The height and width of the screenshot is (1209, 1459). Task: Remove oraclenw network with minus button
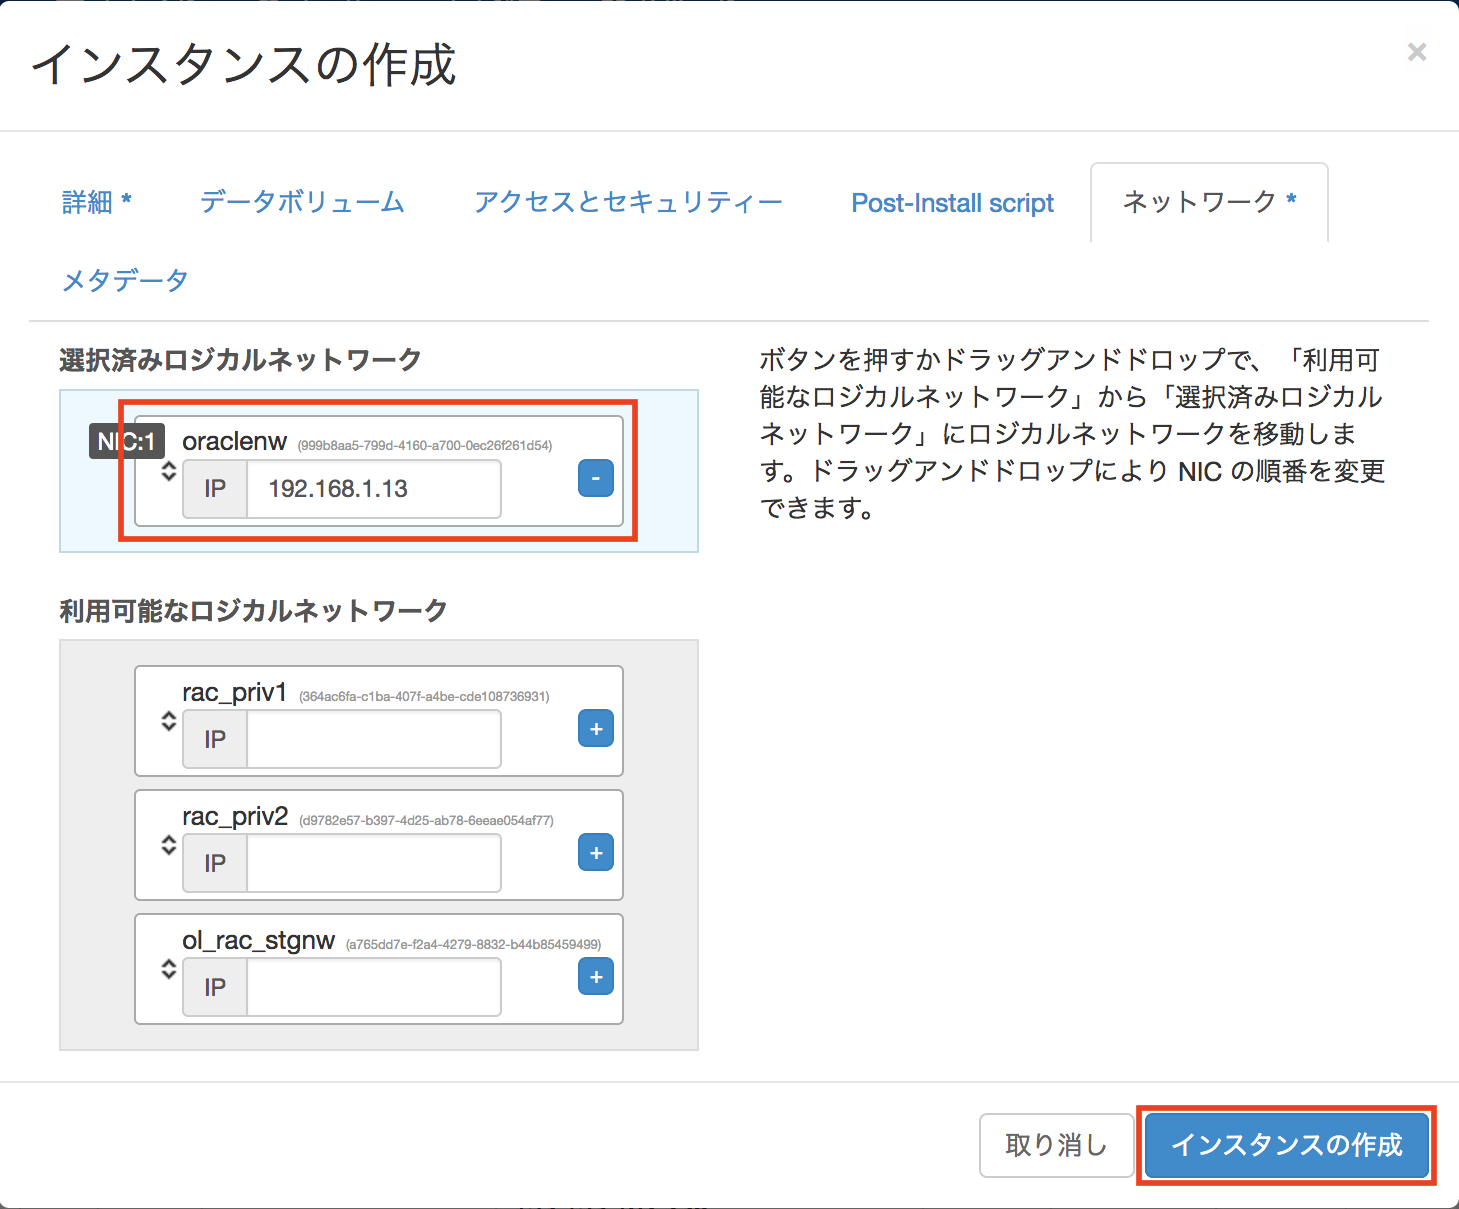pos(595,479)
